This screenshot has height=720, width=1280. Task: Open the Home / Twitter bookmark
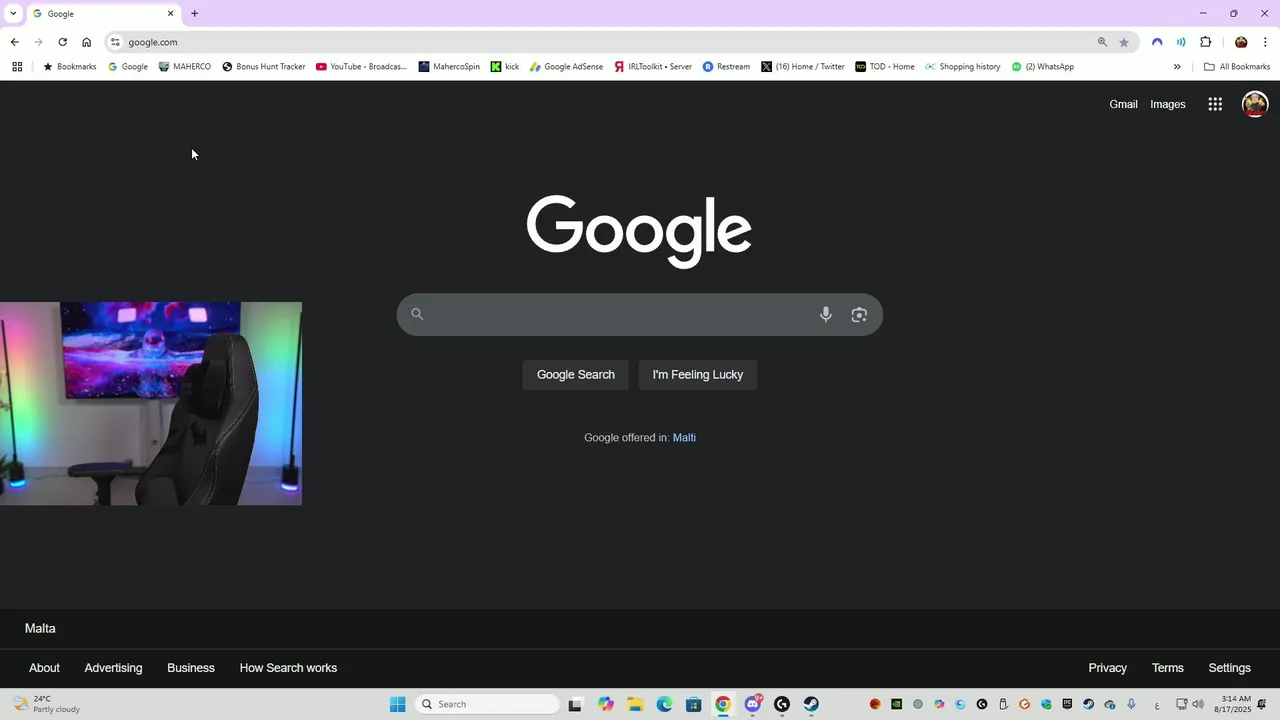click(803, 67)
